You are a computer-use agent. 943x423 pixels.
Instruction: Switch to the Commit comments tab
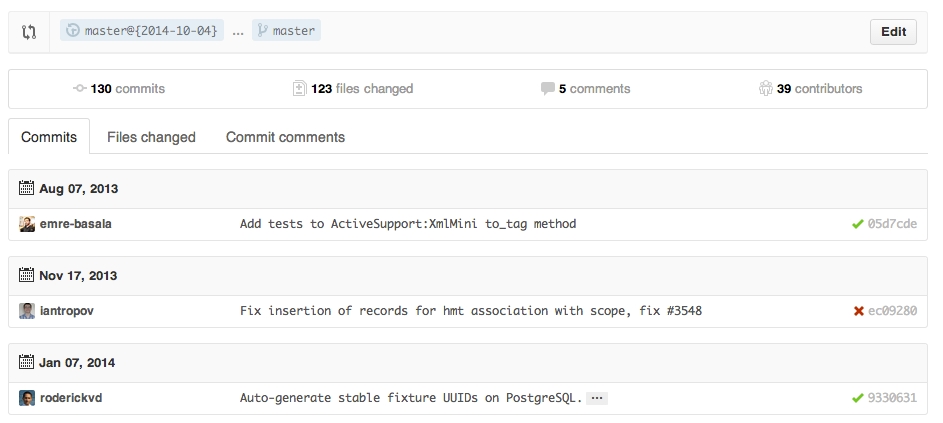(285, 137)
